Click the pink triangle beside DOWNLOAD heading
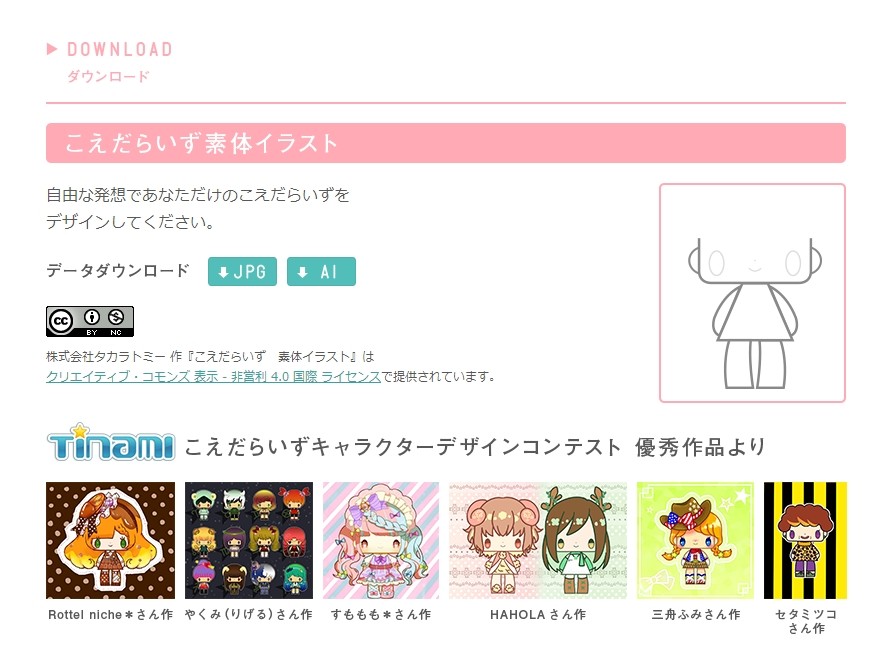890x663 pixels. 52,49
